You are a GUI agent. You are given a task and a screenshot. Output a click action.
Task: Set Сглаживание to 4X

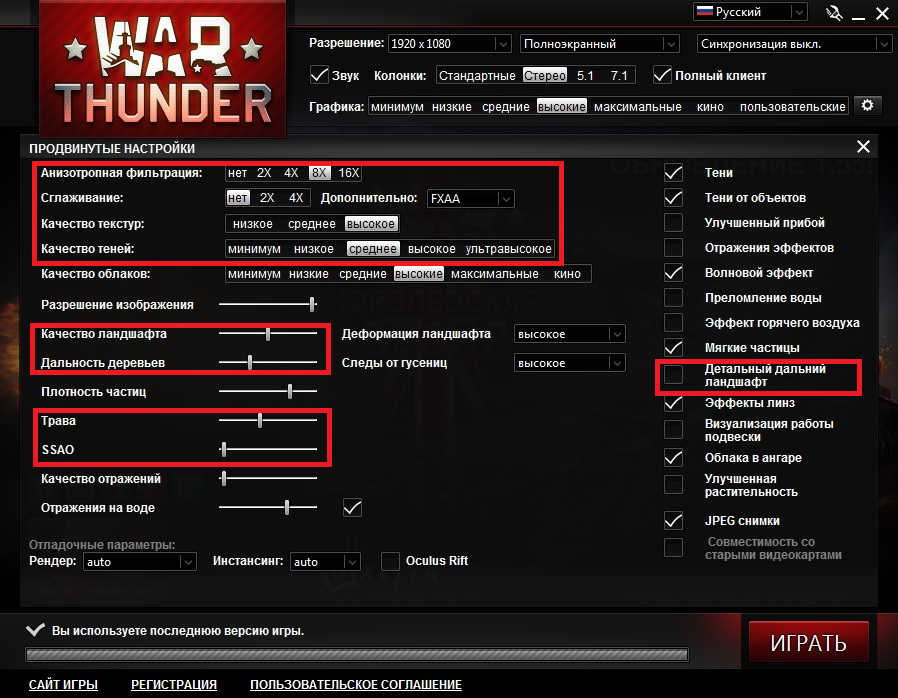pos(296,198)
